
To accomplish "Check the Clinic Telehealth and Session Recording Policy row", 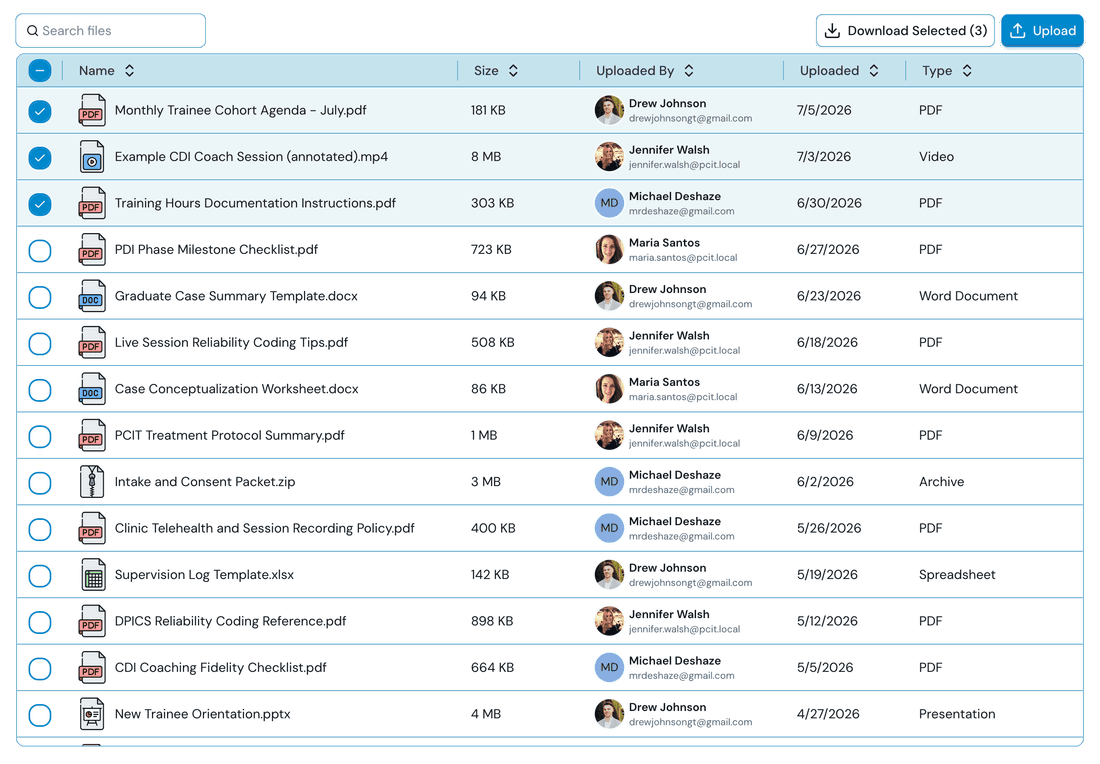I will coord(40,529).
